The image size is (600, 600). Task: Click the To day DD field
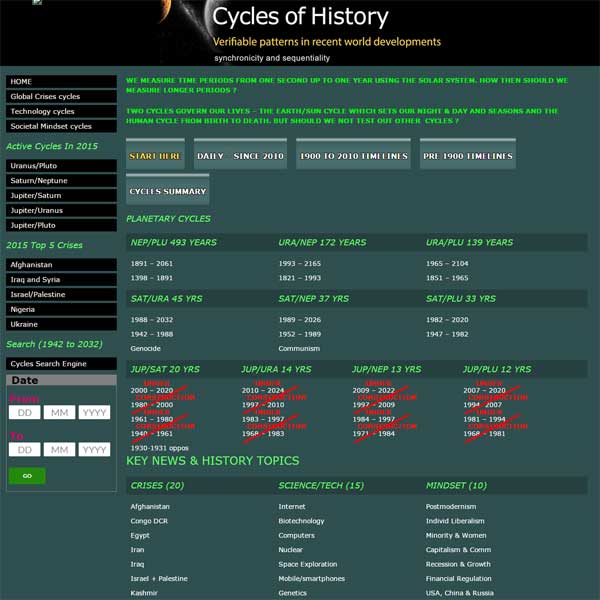[x=24, y=450]
